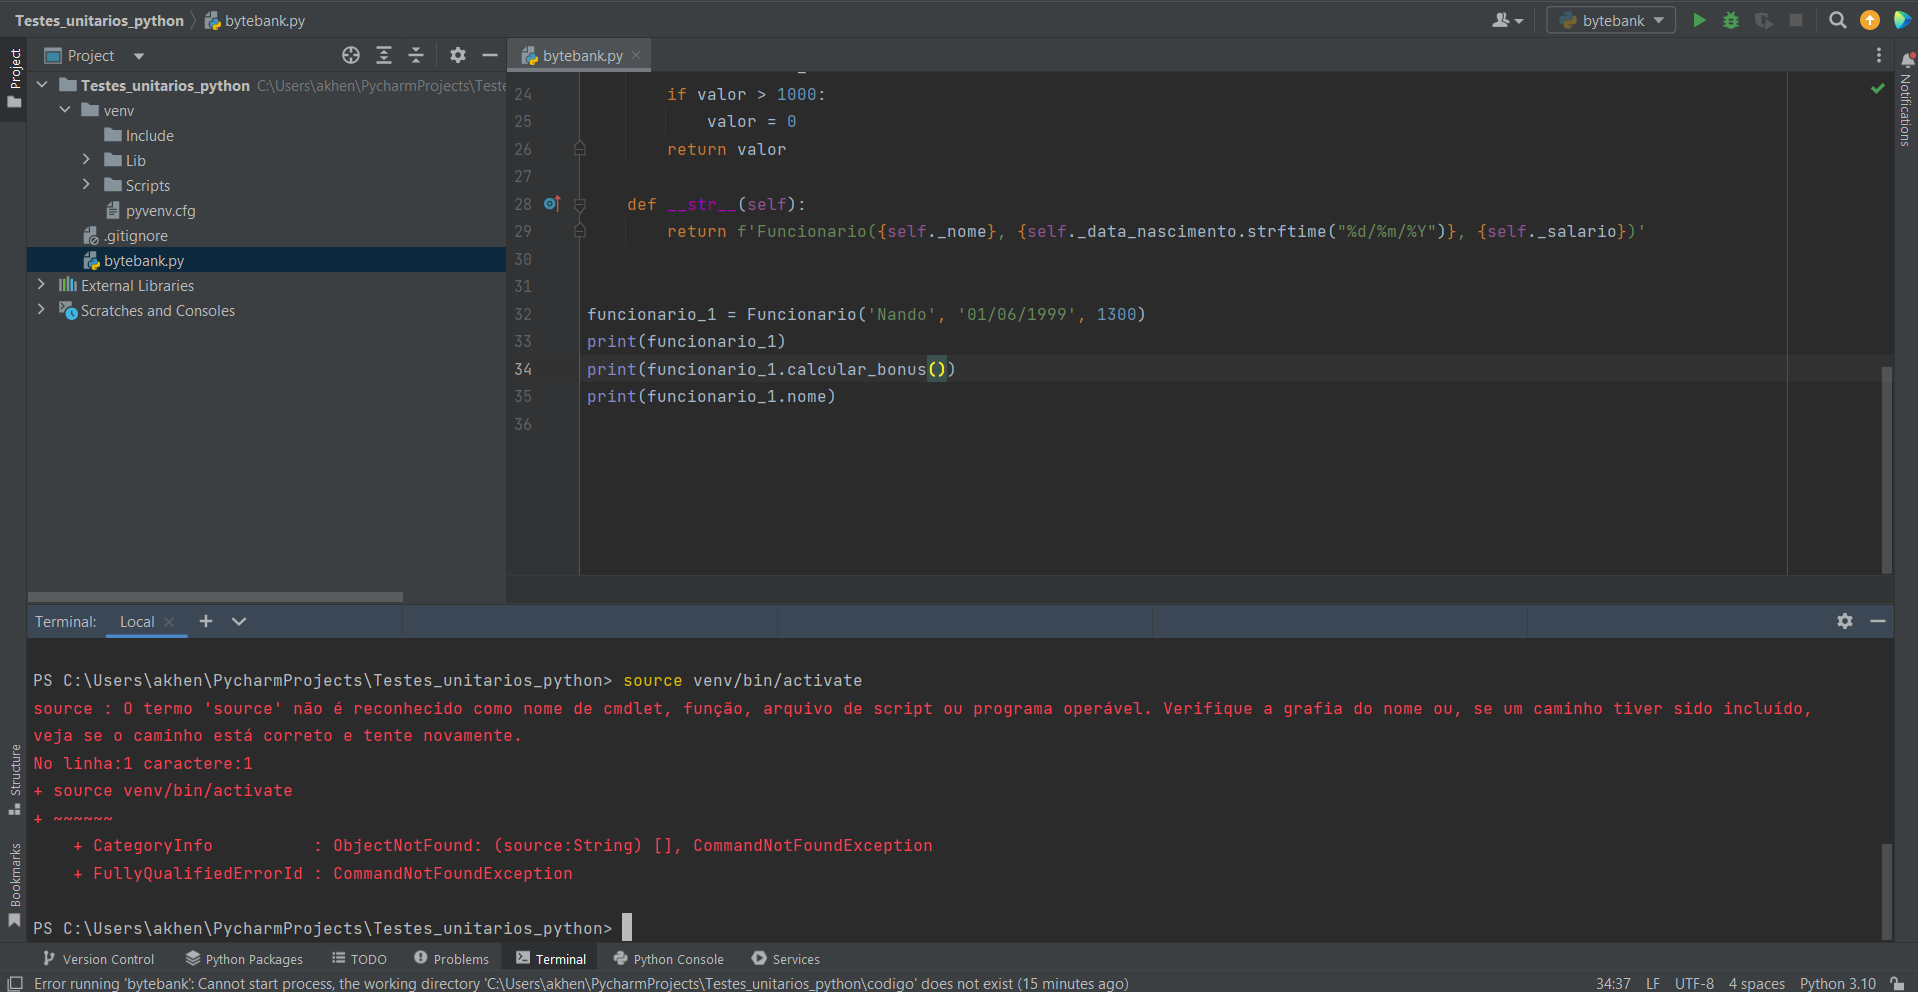The height and width of the screenshot is (992, 1918).
Task: Open the bytebank run configuration dropdown
Action: [x=1611, y=20]
